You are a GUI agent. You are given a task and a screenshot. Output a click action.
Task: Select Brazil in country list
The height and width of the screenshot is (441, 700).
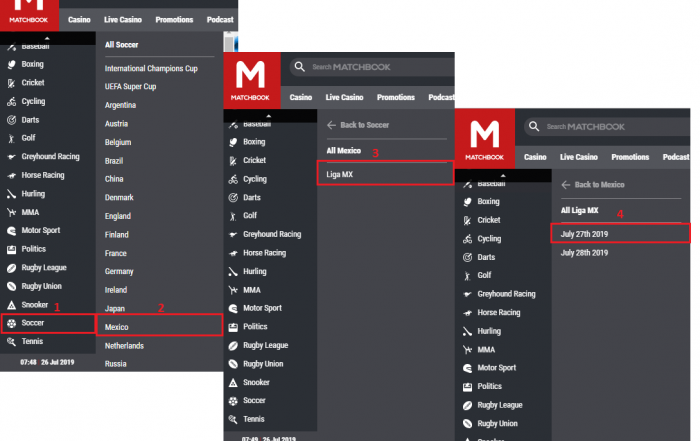pos(114,161)
